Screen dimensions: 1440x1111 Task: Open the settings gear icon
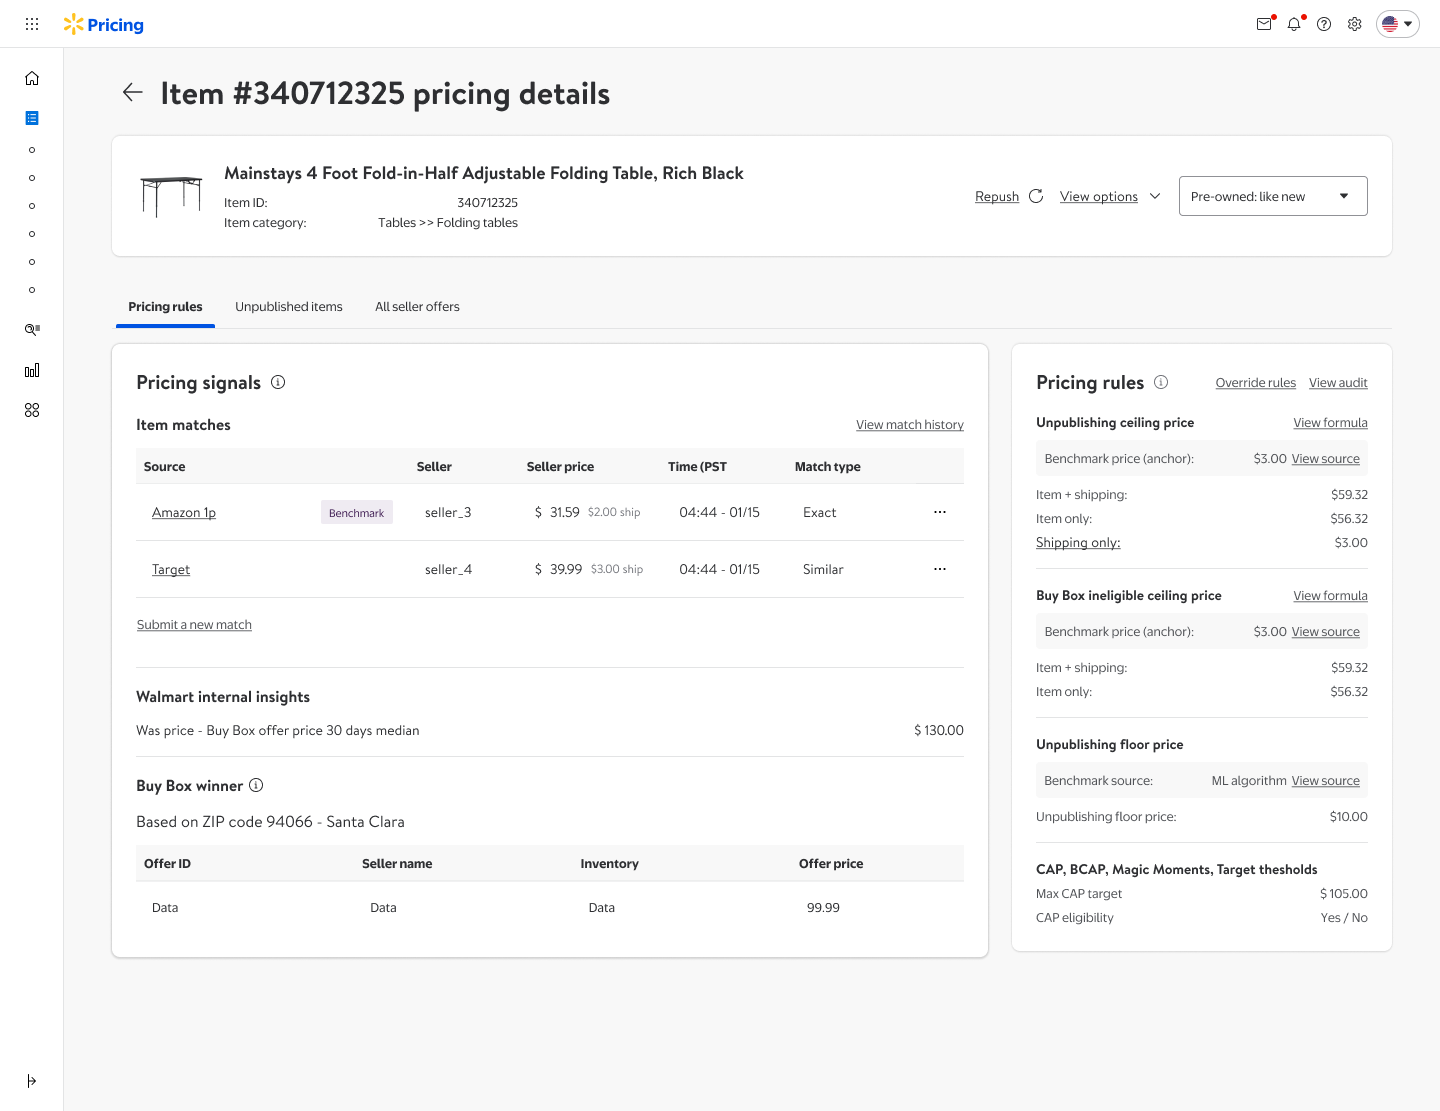(1354, 24)
